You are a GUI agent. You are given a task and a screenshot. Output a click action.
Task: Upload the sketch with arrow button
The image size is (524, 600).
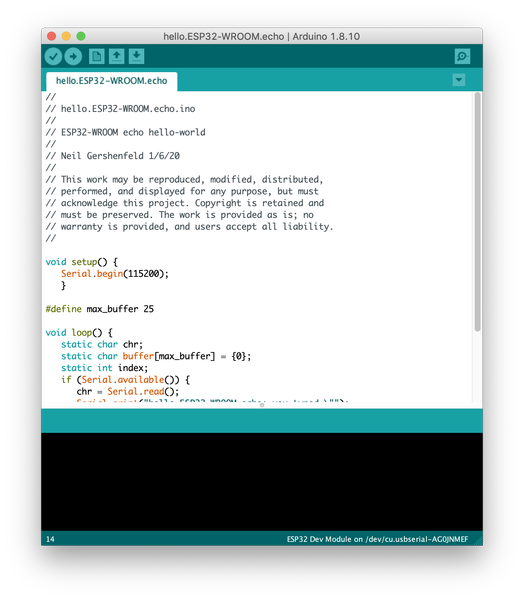click(73, 57)
